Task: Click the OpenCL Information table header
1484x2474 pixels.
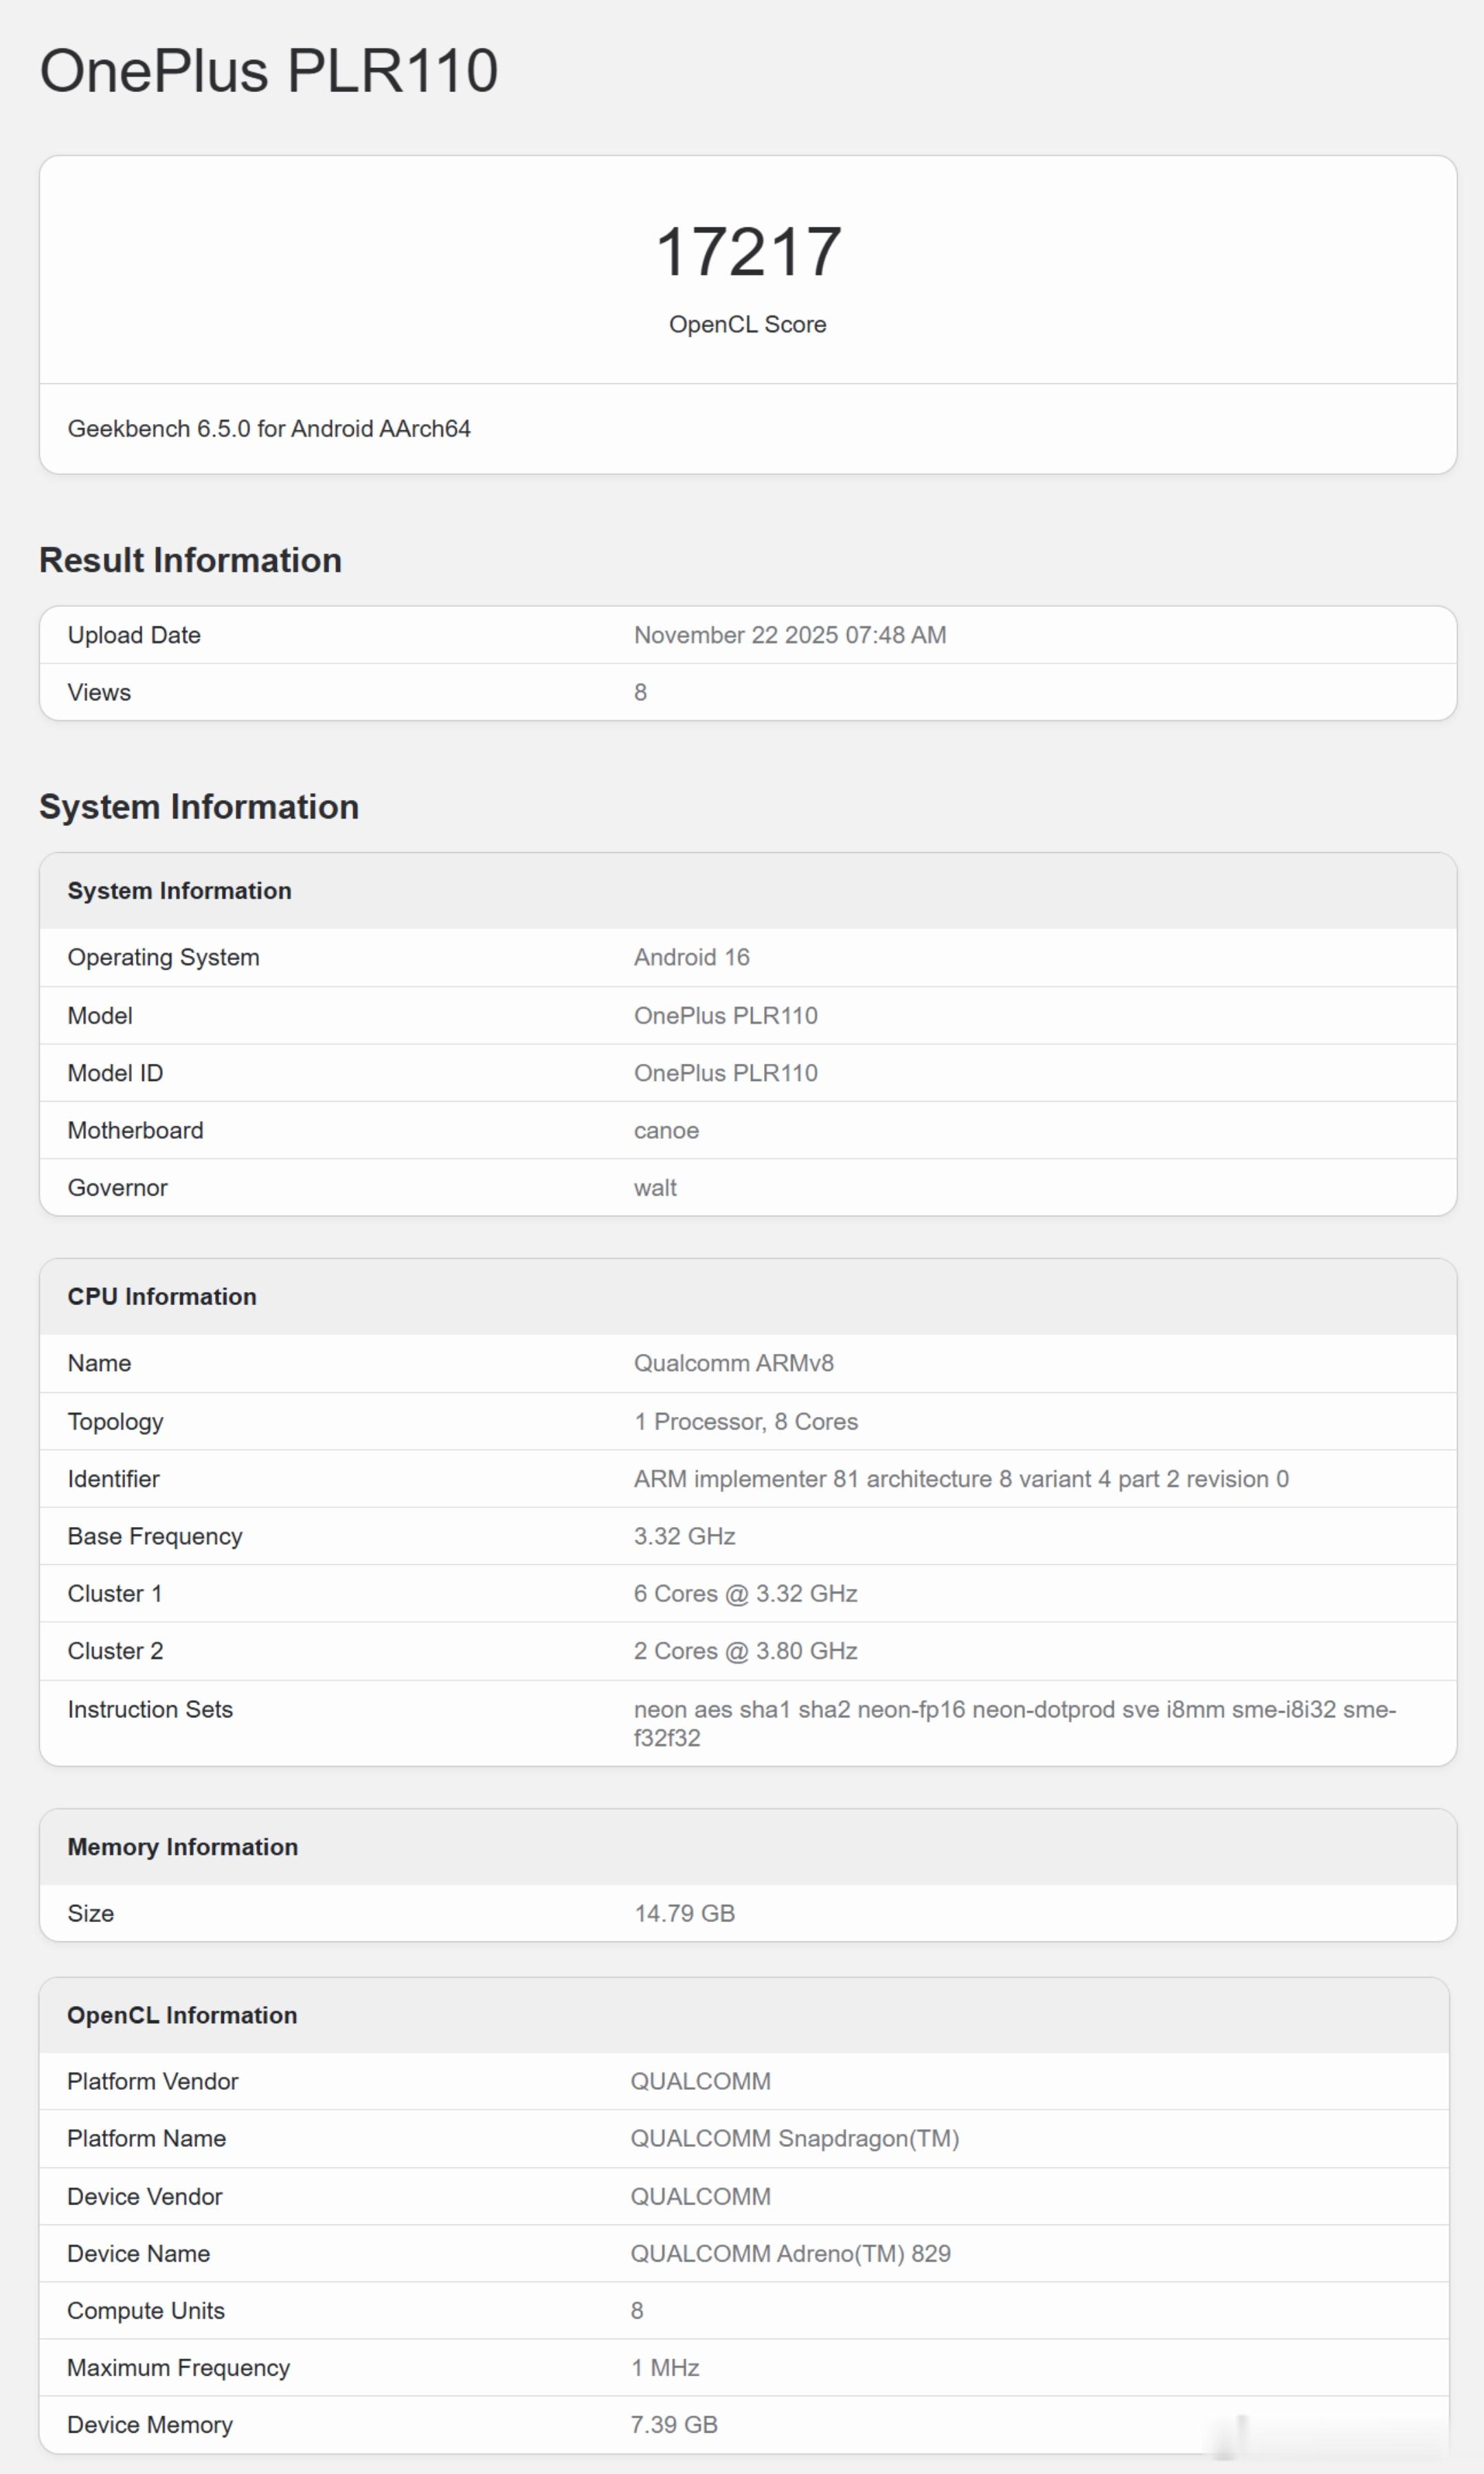Action: point(182,2015)
